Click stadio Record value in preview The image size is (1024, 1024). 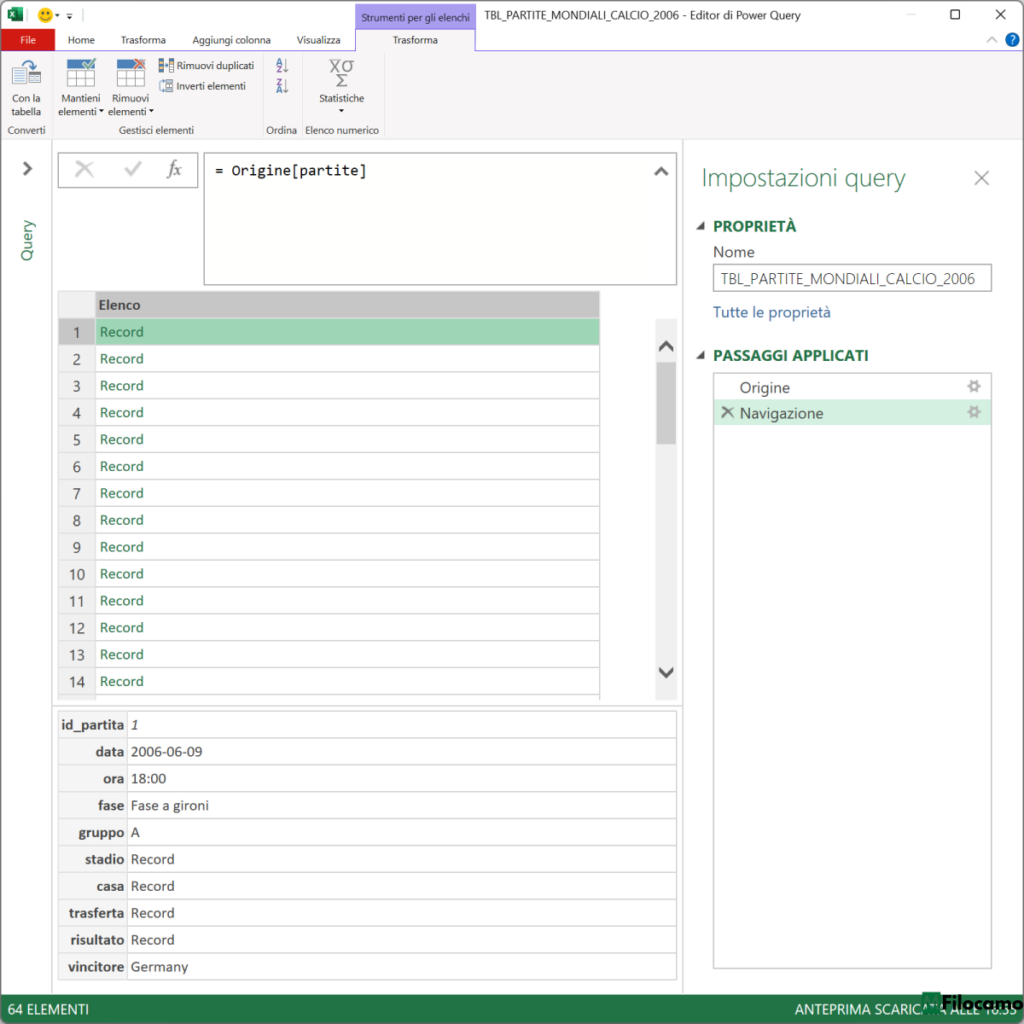[x=152, y=859]
